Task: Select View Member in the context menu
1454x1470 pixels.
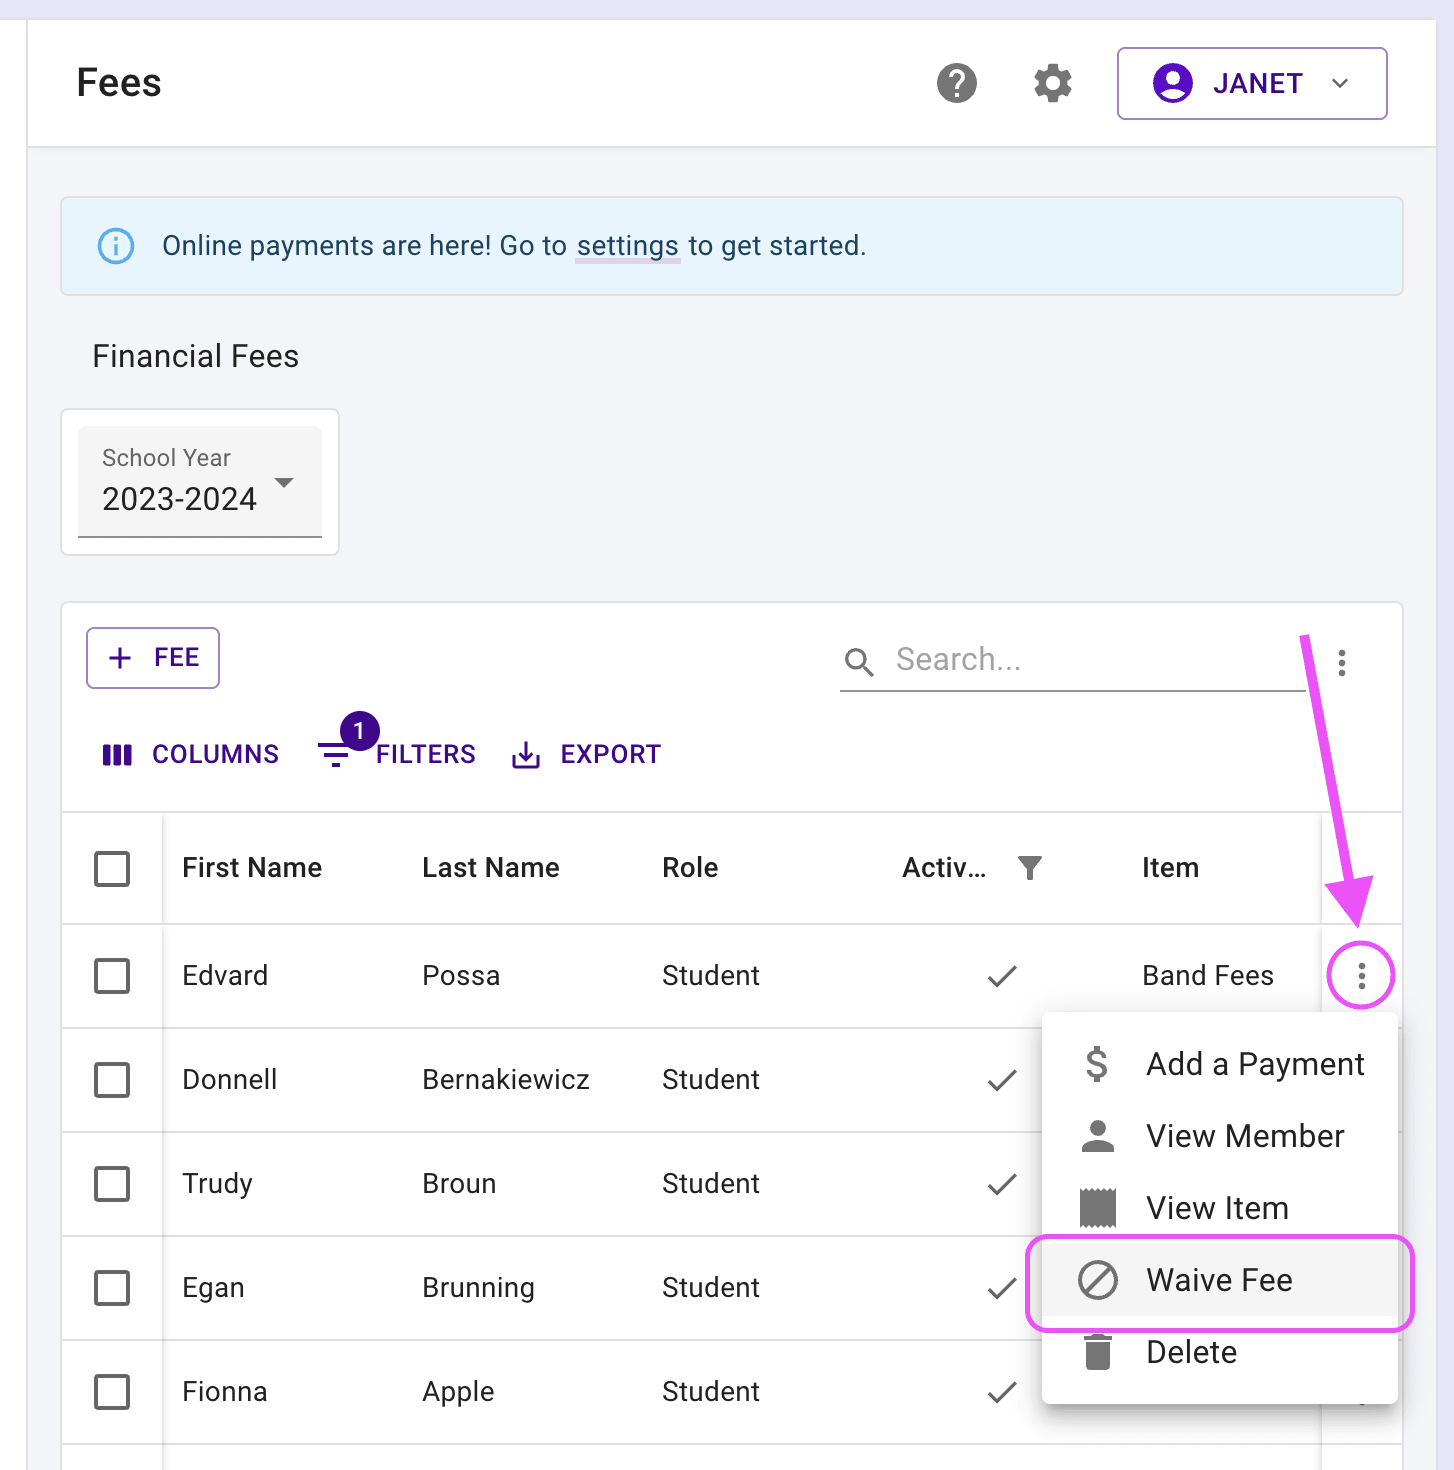Action: (1219, 1136)
